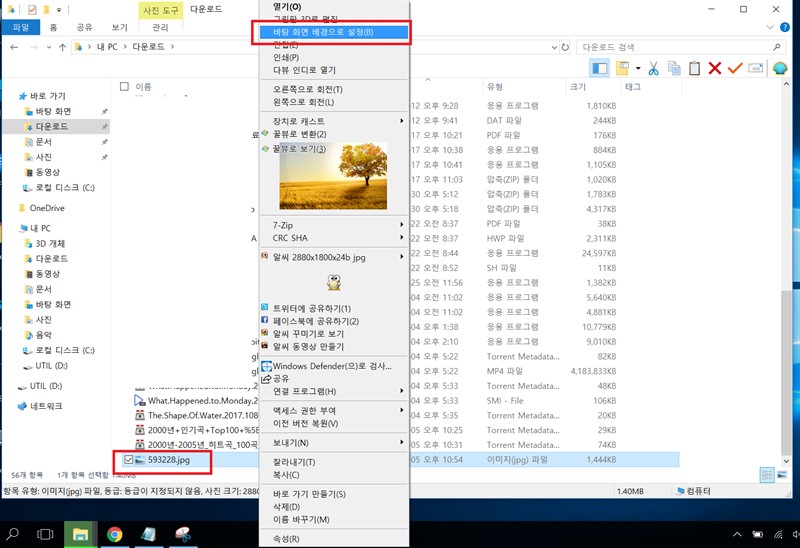
Task: Refresh the 다운로드 folder view
Action: 565,47
